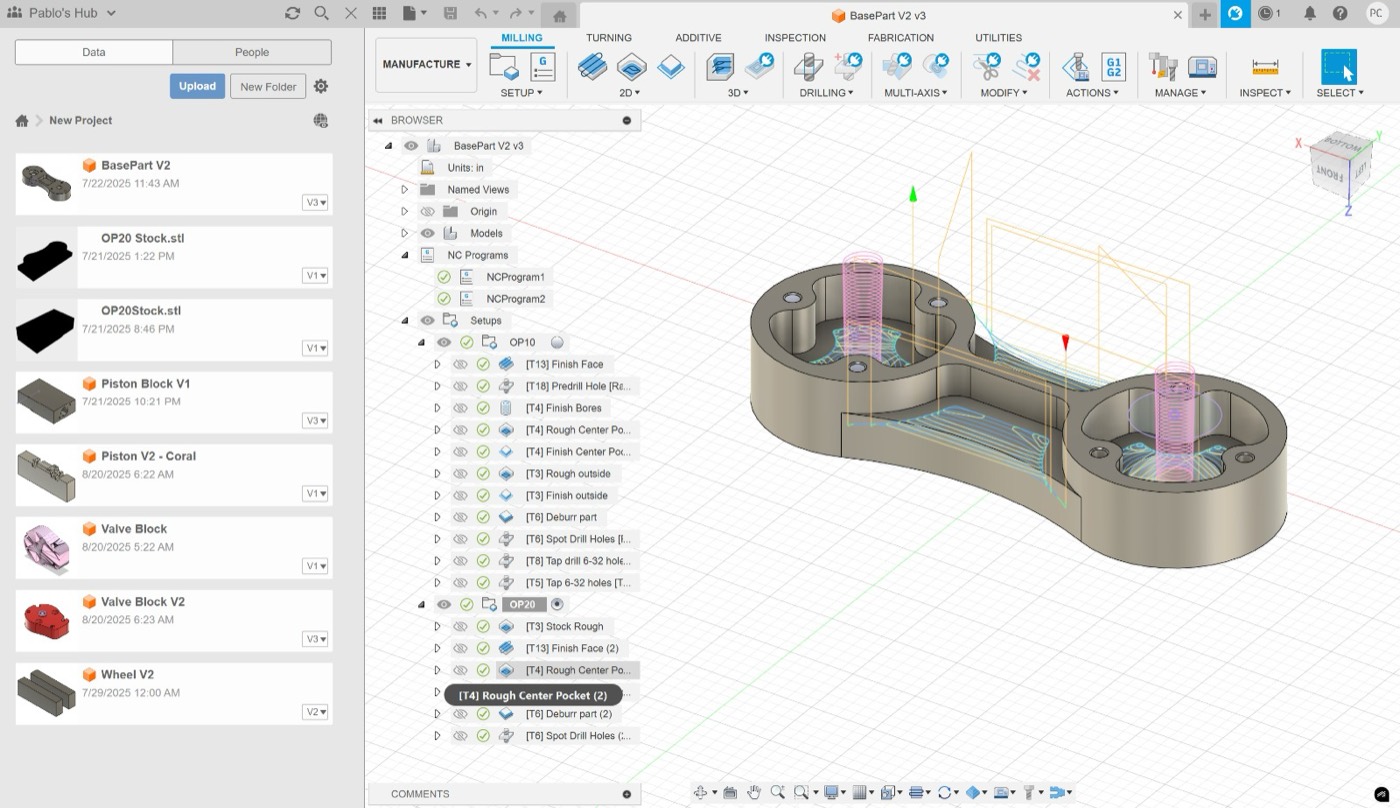
Task: Expand the [T4] Finish Bores operation
Action: (437, 408)
